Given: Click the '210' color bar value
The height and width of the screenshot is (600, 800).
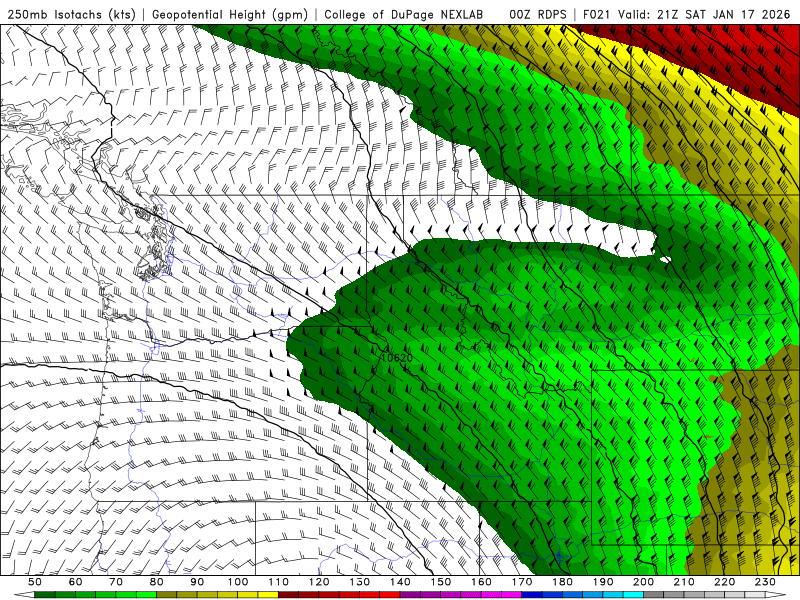Looking at the screenshot, I should point(684,582).
